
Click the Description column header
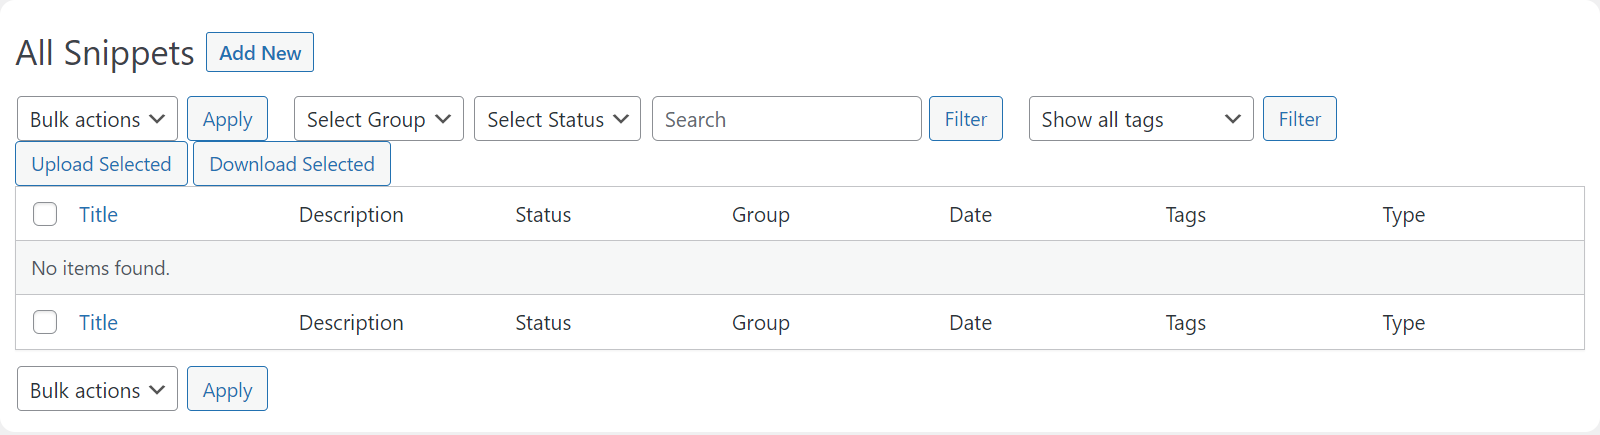point(351,215)
